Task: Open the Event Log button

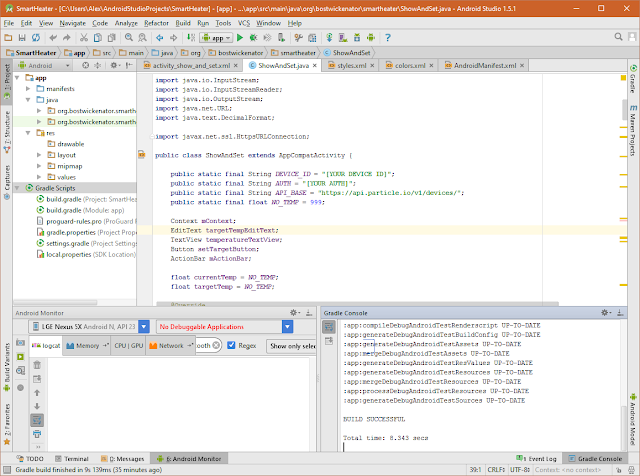Action: [x=536, y=458]
